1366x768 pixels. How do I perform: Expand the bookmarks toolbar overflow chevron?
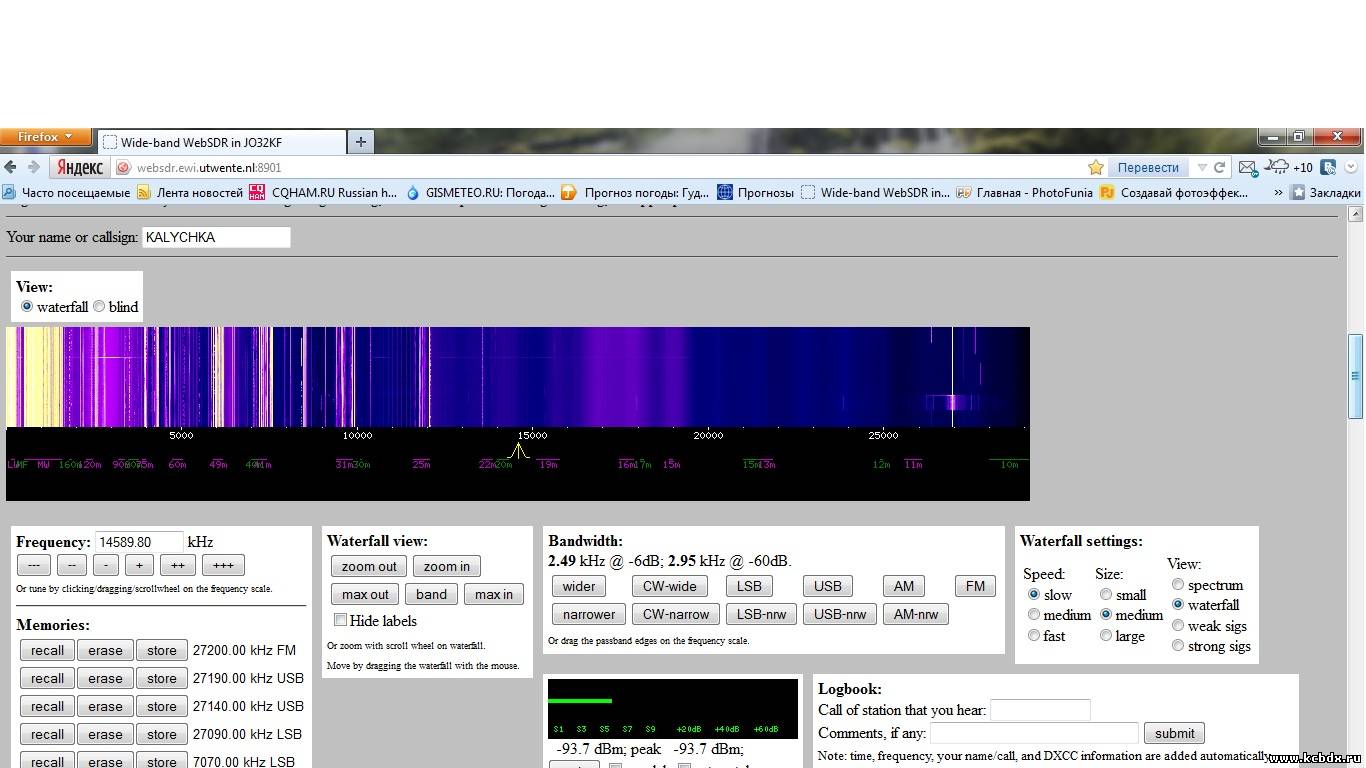pos(1277,192)
